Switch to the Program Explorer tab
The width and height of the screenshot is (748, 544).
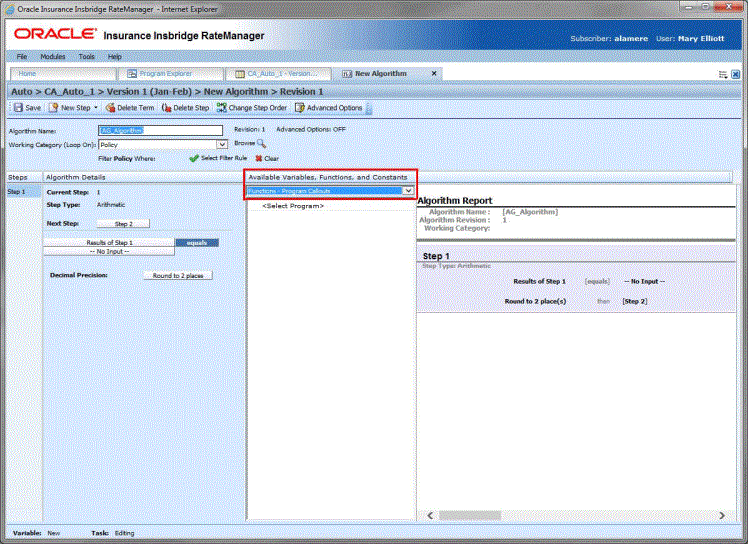click(170, 73)
